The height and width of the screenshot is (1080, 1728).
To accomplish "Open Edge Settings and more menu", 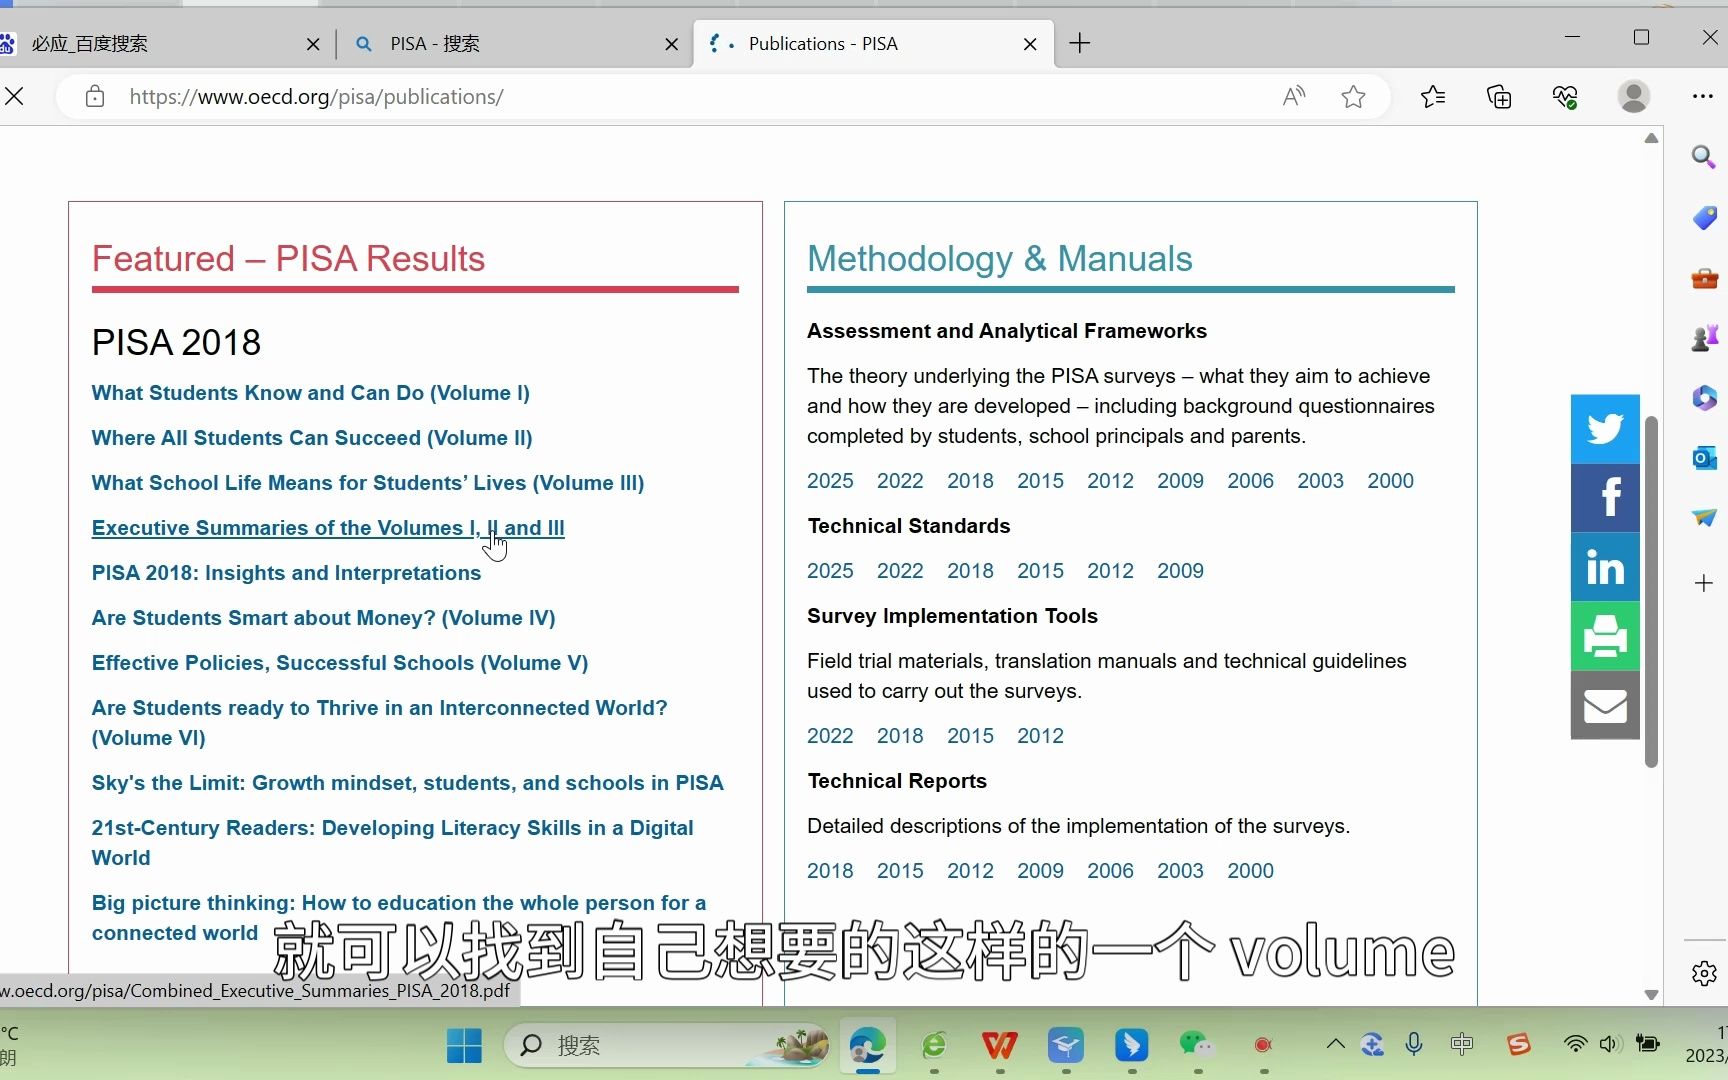I will coord(1703,96).
